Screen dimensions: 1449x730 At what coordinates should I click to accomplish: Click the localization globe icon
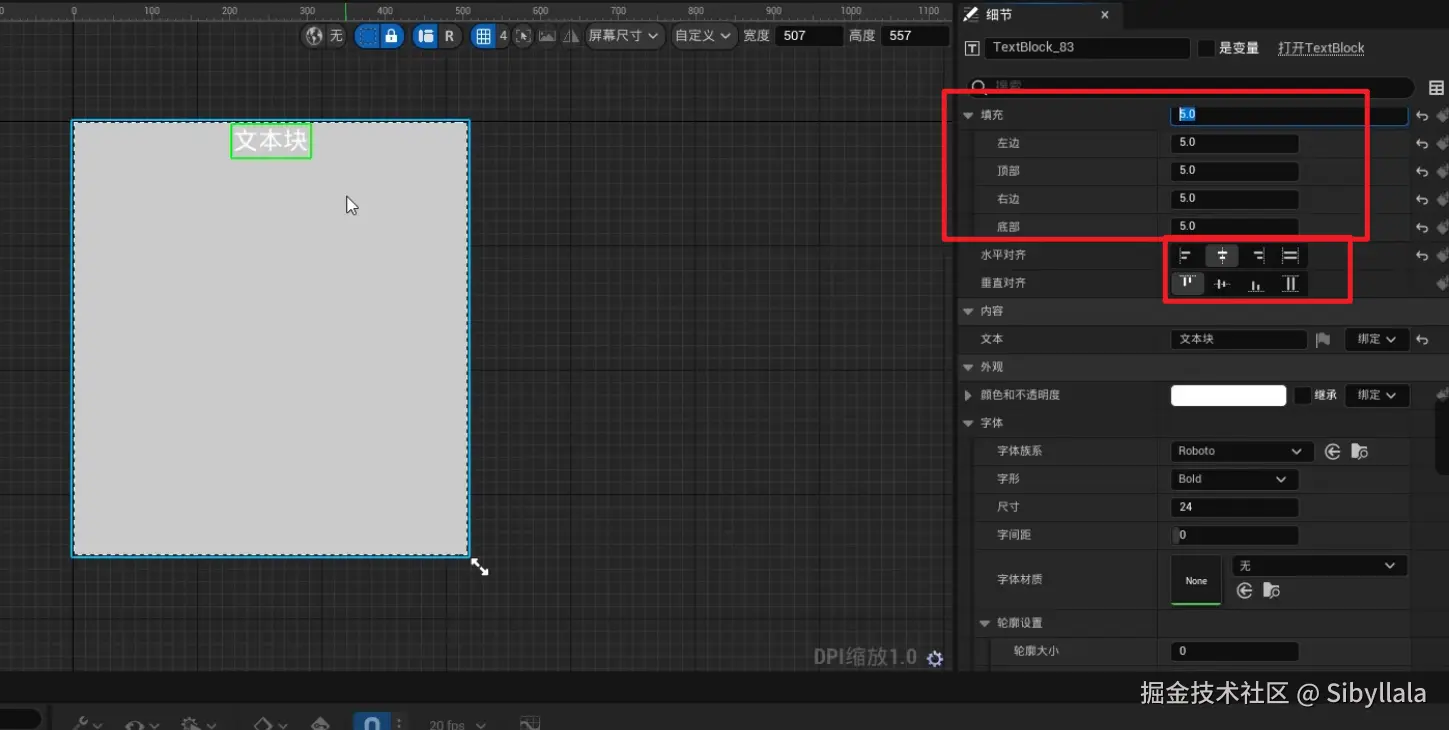click(314, 36)
